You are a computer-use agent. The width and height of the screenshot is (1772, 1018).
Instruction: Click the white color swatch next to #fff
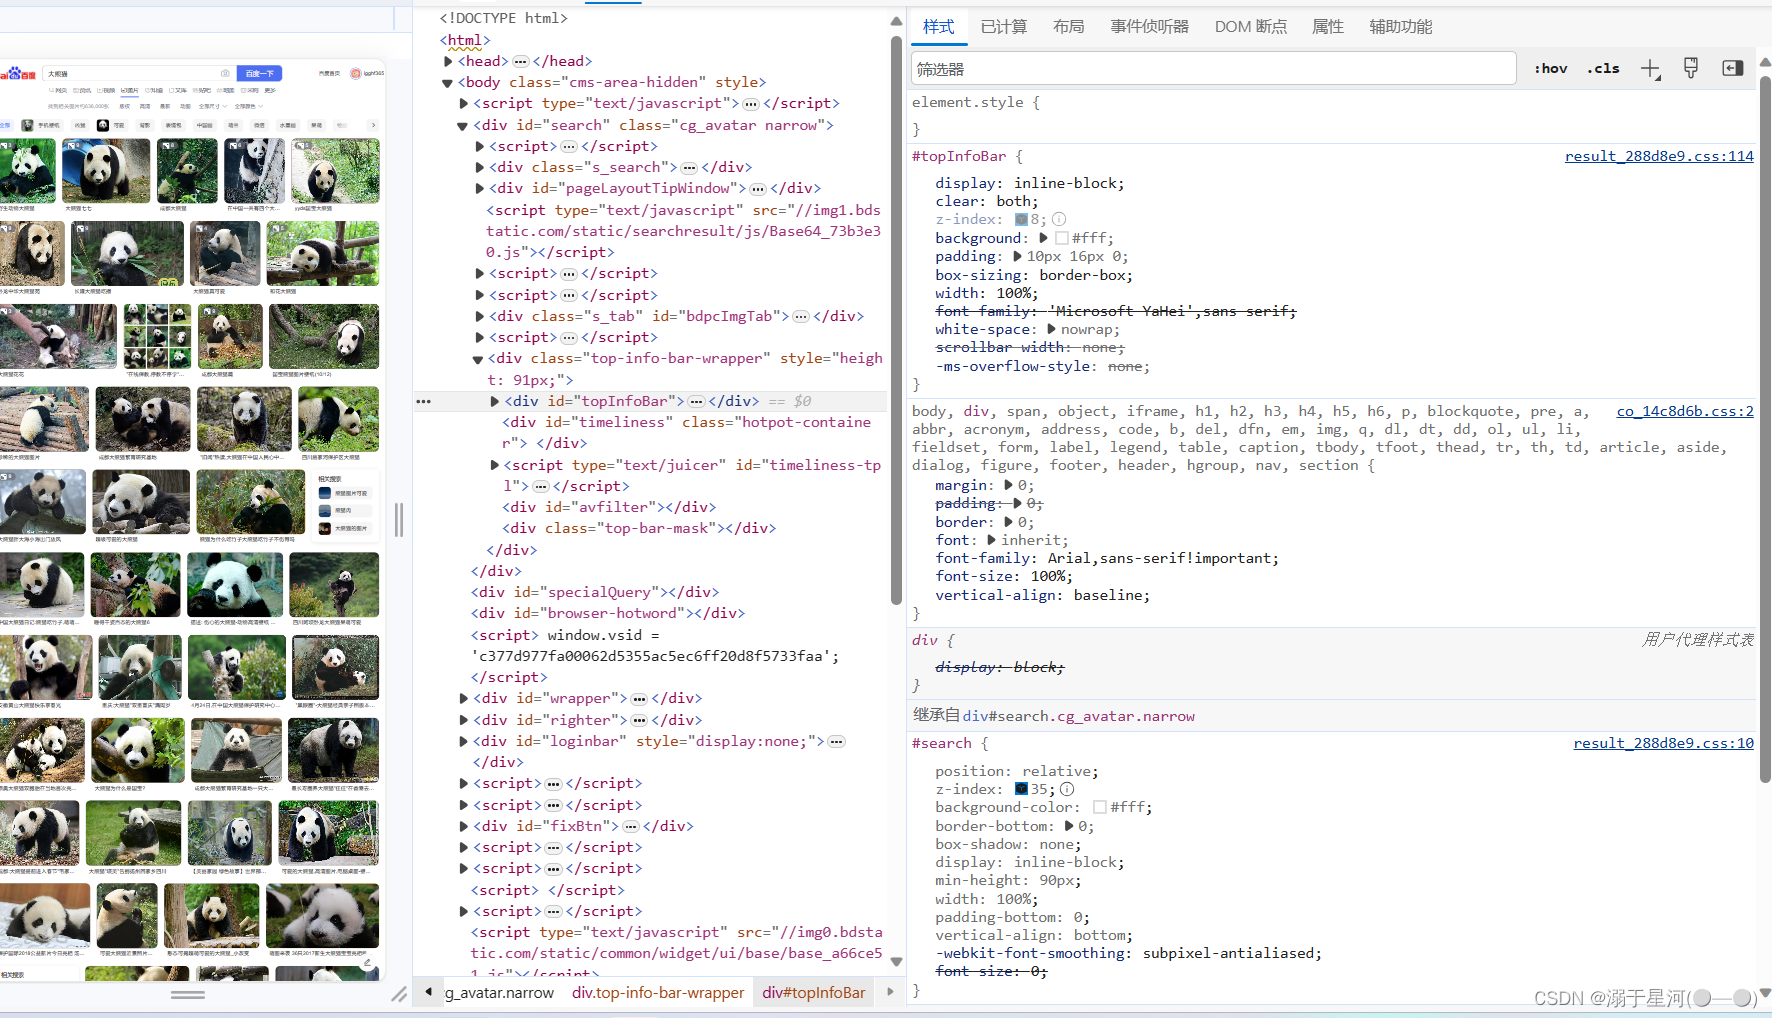1064,238
